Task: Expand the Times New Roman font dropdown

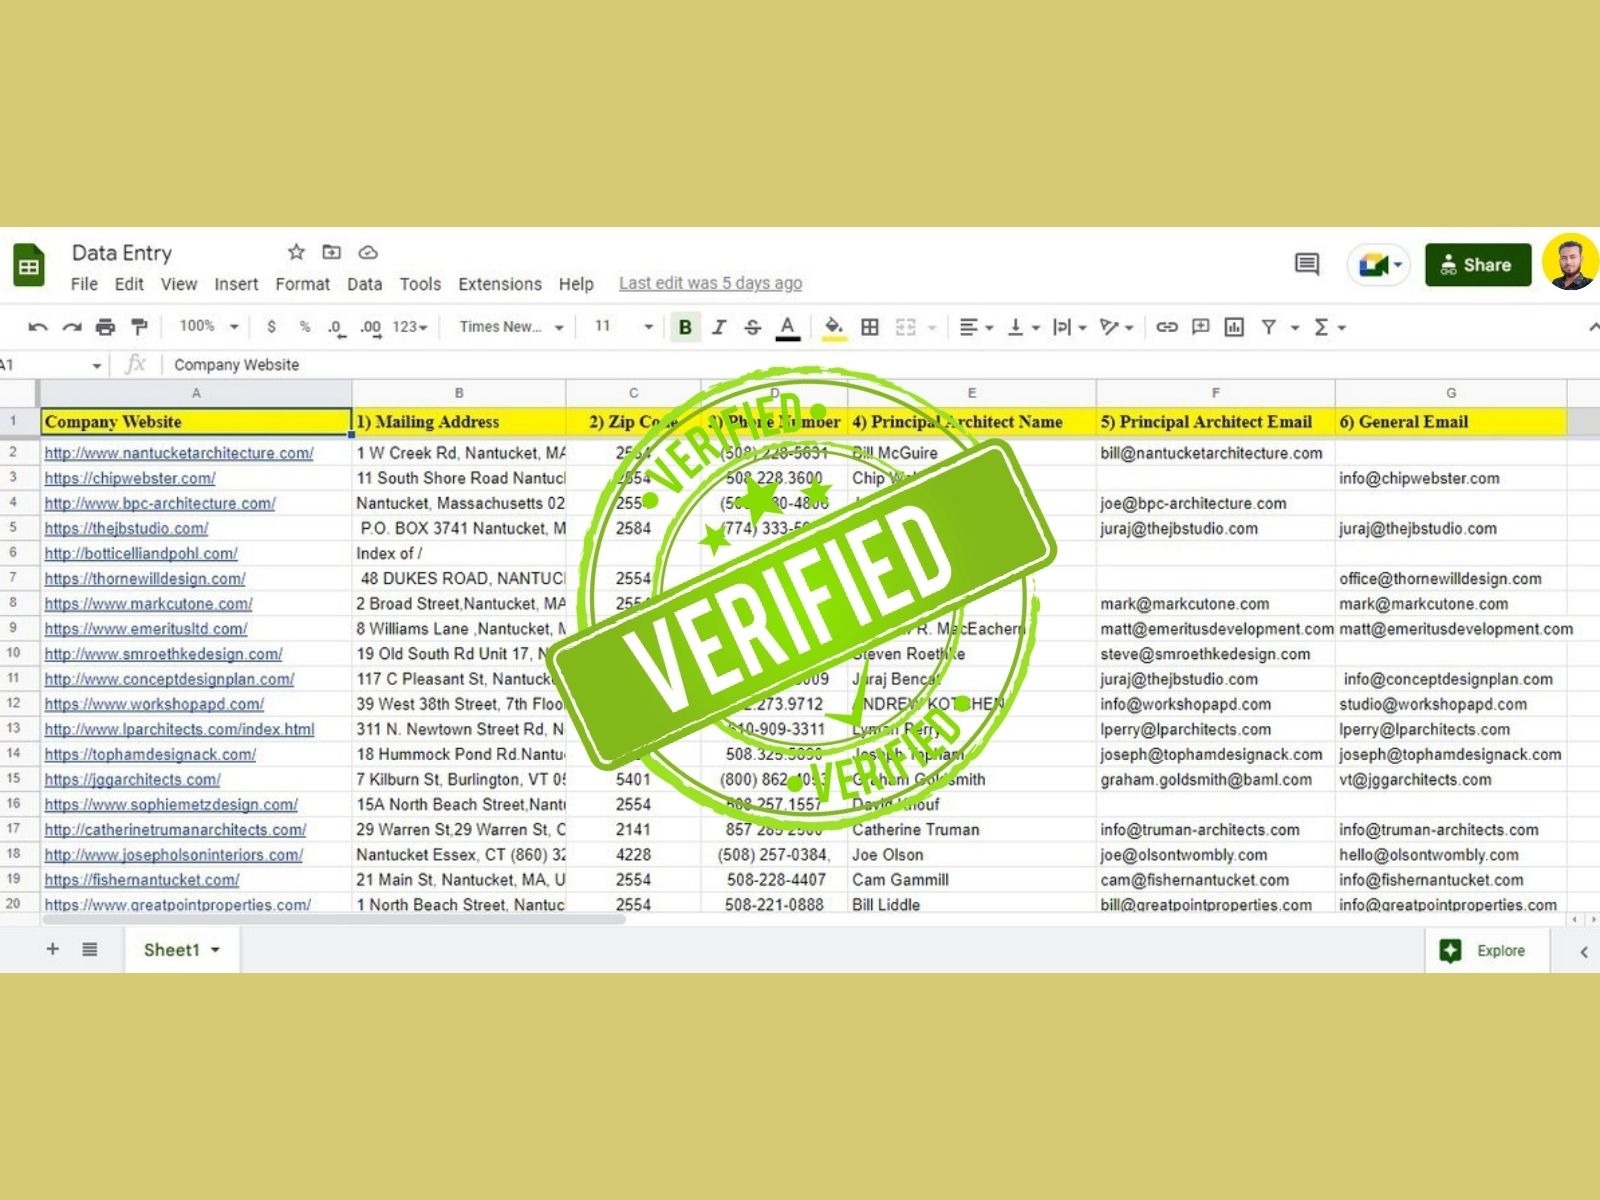Action: 511,327
